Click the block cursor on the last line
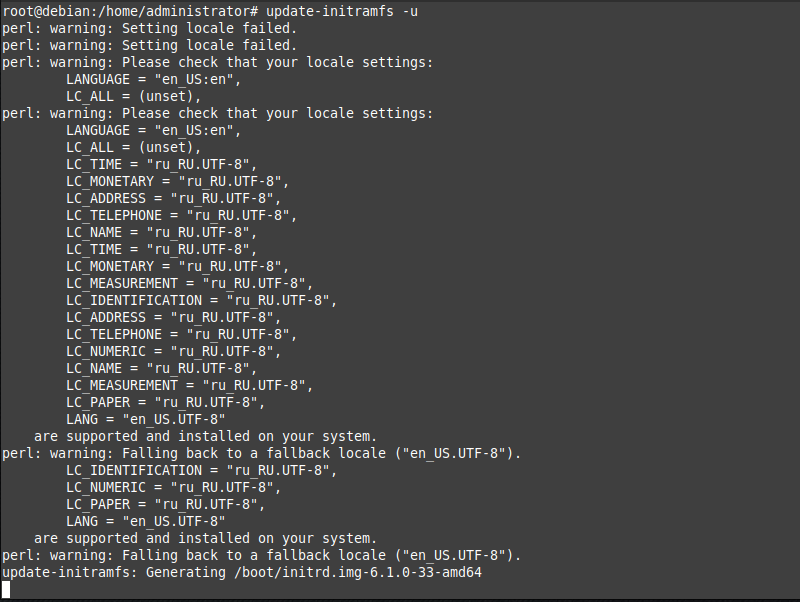800x602 pixels. 6,589
